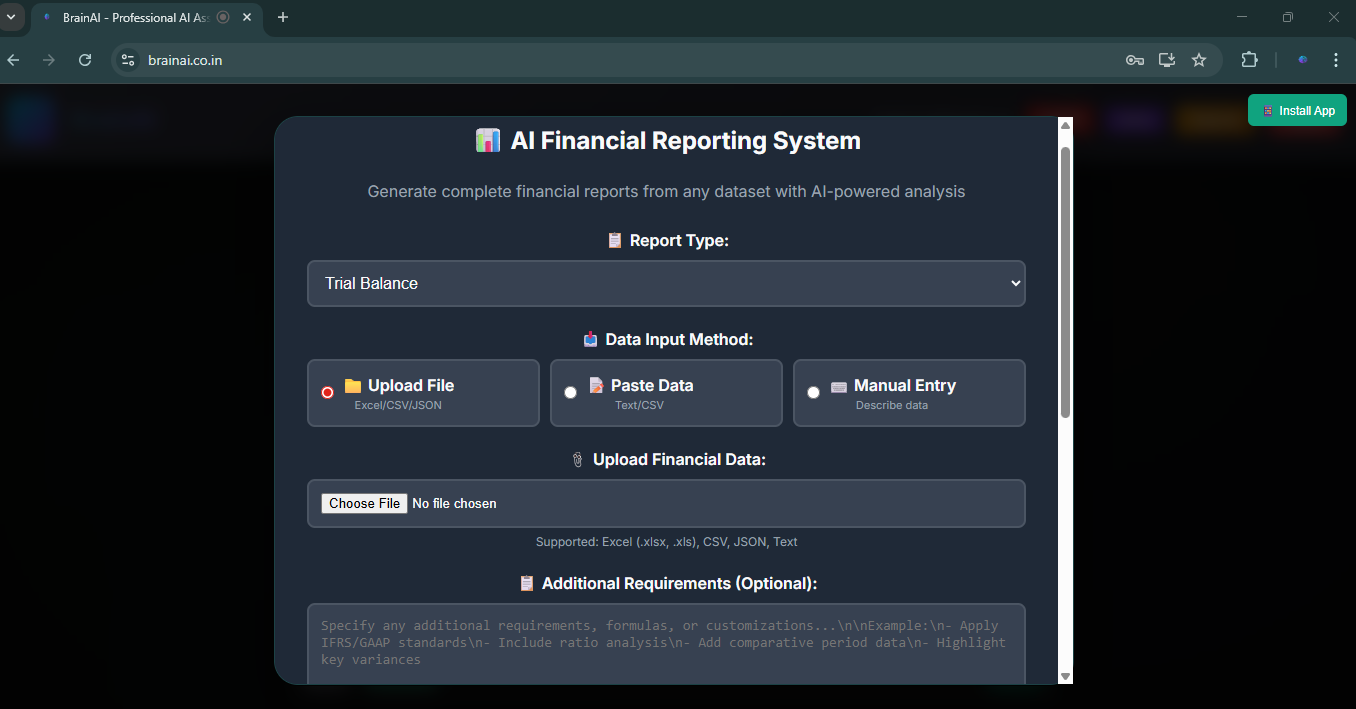Click the address bar URL brainai.co.in
This screenshot has width=1356, height=709.
coord(185,60)
